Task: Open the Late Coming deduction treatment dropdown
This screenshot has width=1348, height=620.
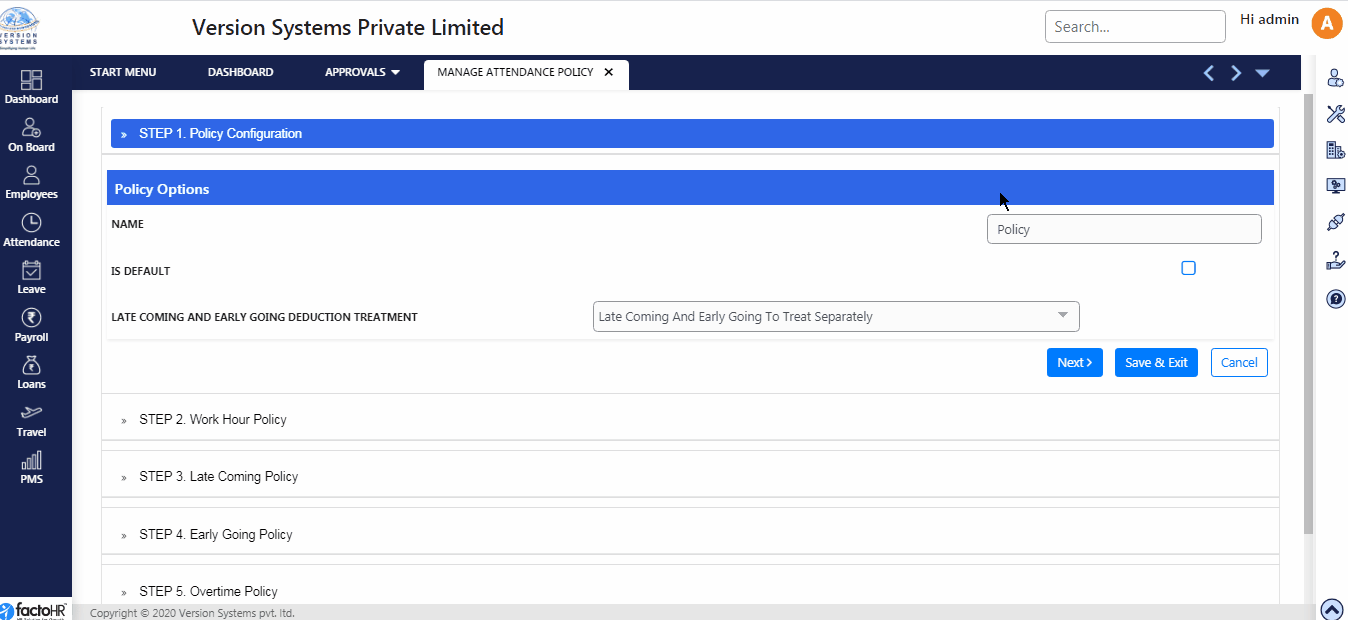Action: [836, 317]
